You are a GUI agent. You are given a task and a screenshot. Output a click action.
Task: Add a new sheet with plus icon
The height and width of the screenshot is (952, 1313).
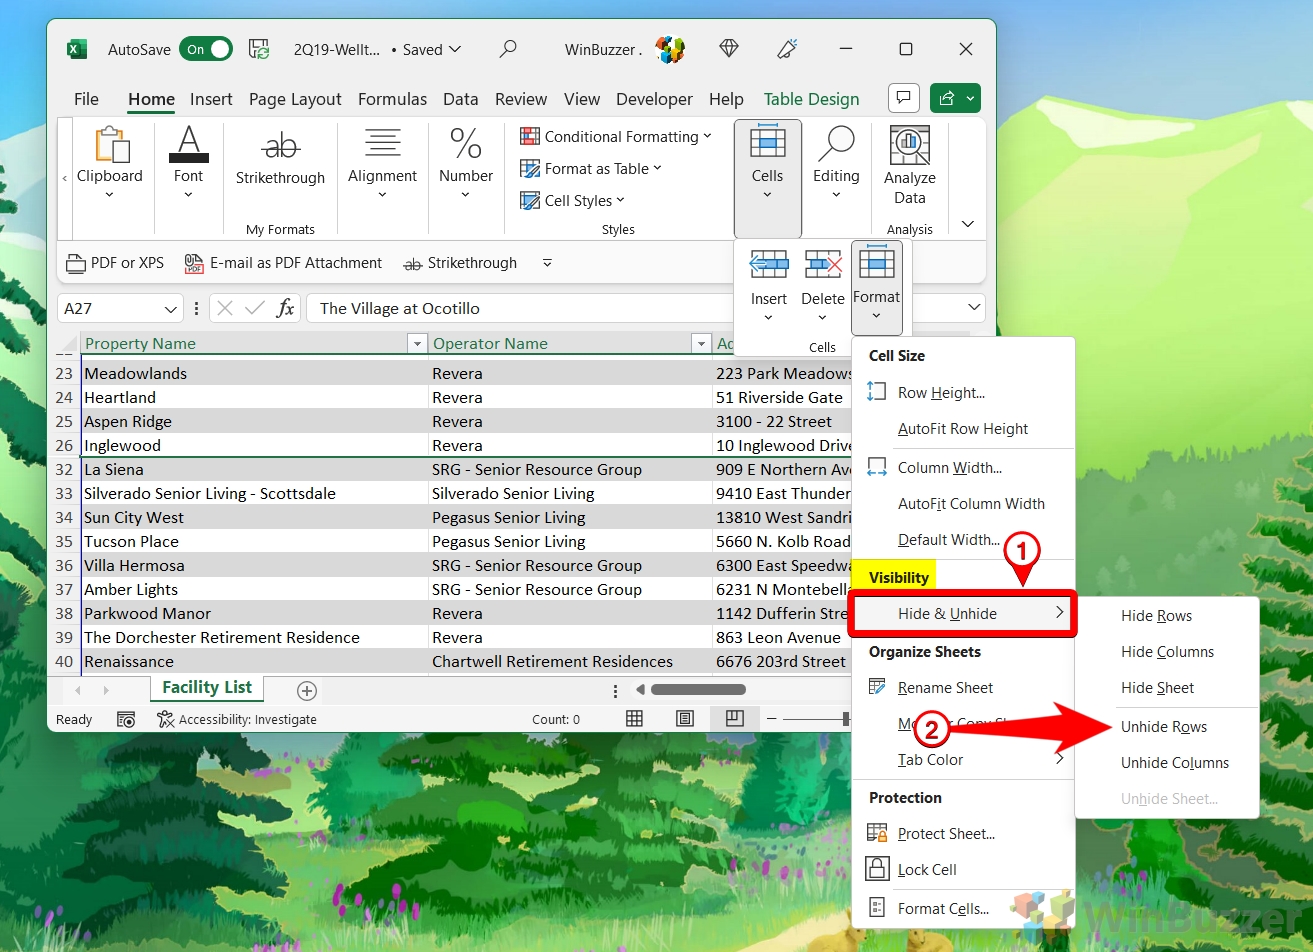307,690
